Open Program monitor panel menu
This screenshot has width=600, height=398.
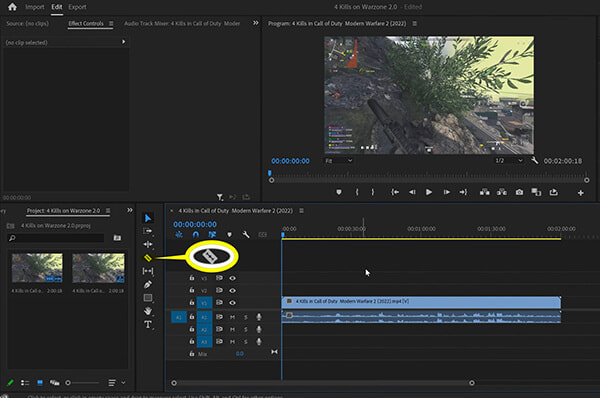[414, 23]
